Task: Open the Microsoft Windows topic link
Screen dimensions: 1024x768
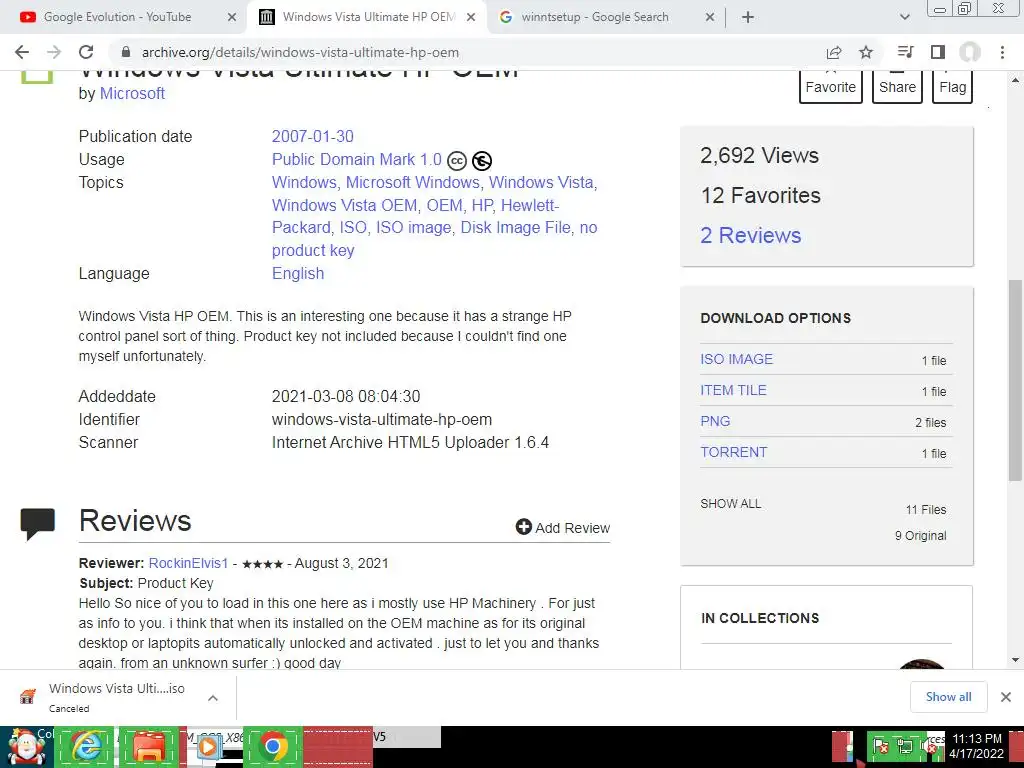Action: [x=413, y=182]
